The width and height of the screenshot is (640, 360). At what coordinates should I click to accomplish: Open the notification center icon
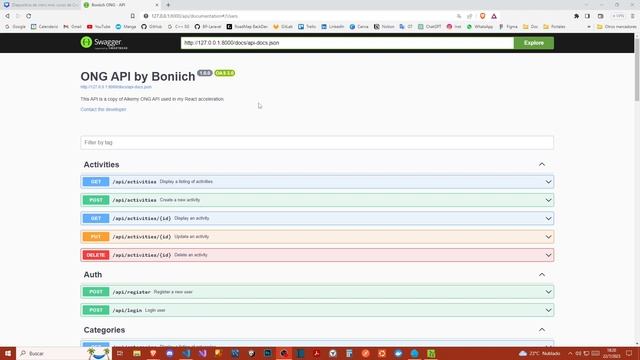629,353
